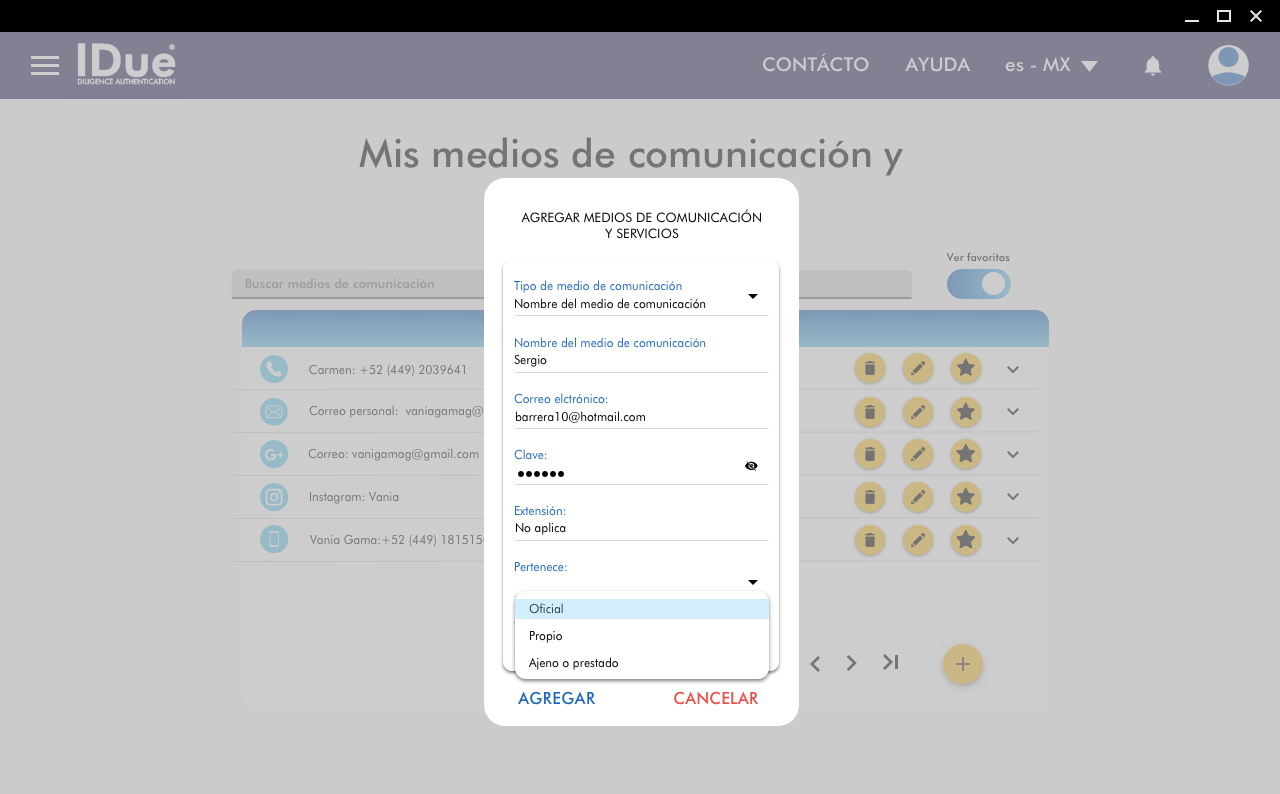The width and height of the screenshot is (1280, 794).
Task: Toggle the Ver favoritos switch
Action: click(x=978, y=284)
